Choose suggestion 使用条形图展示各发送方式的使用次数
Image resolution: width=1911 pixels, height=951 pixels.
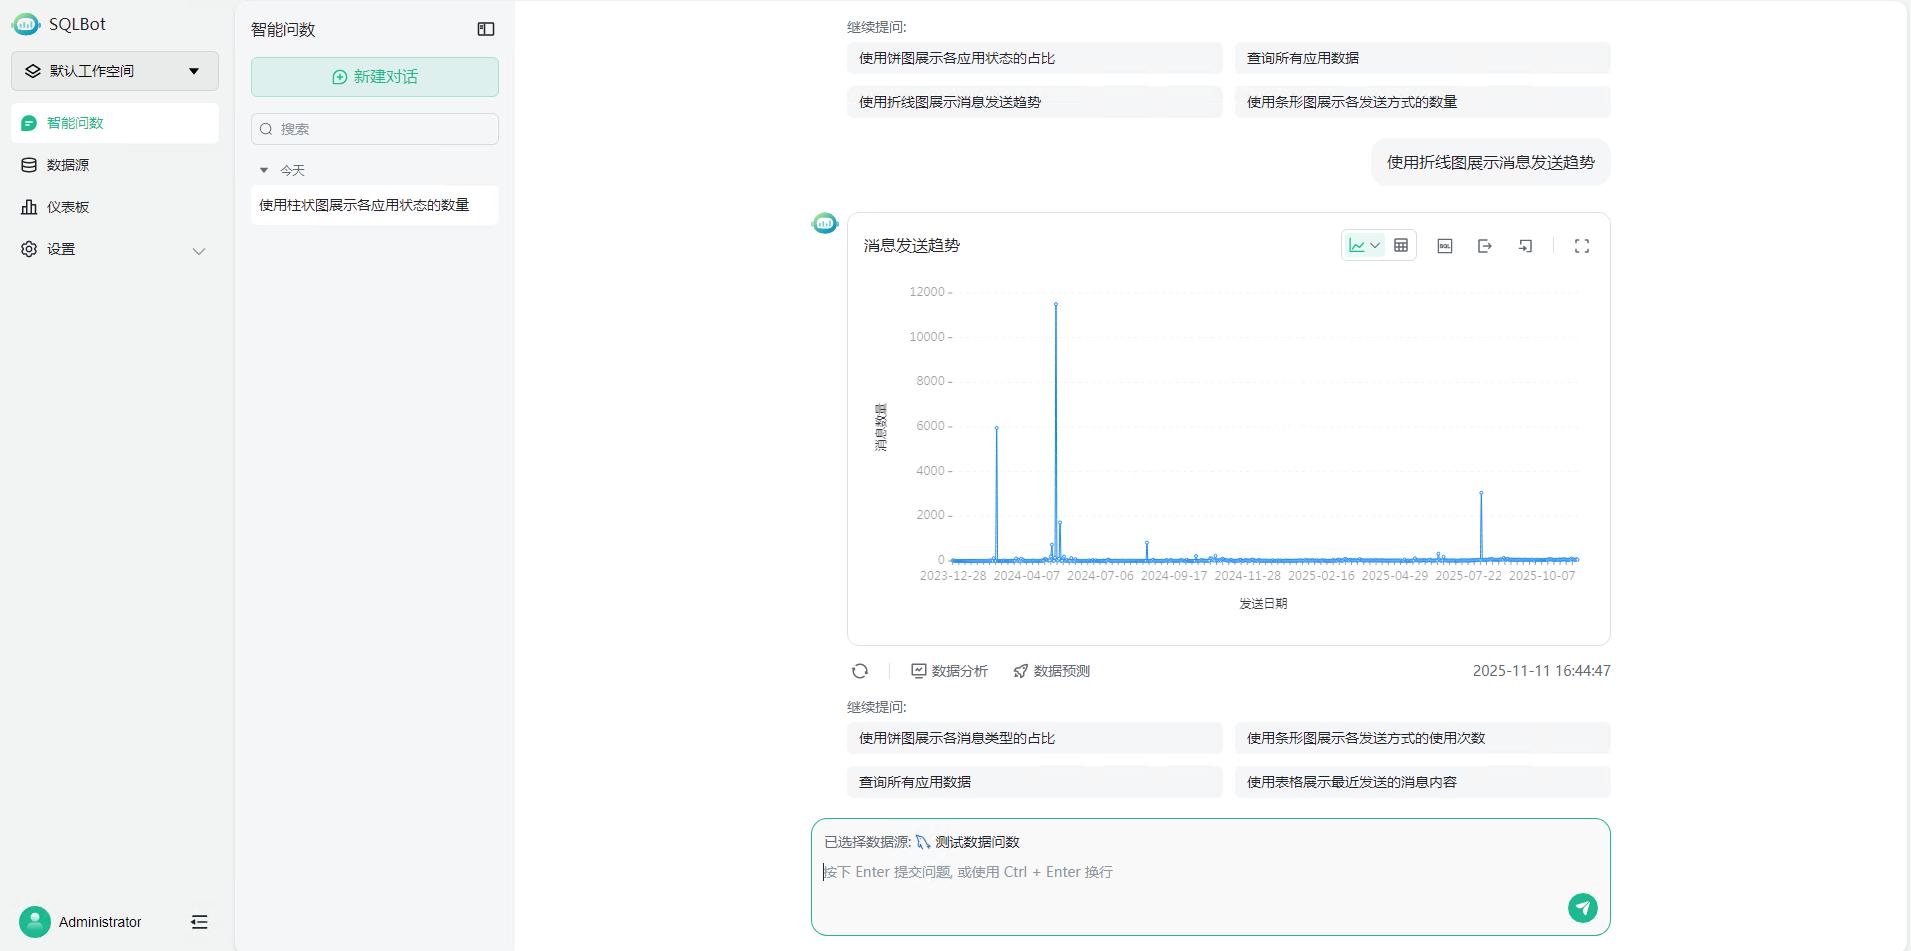click(1423, 738)
